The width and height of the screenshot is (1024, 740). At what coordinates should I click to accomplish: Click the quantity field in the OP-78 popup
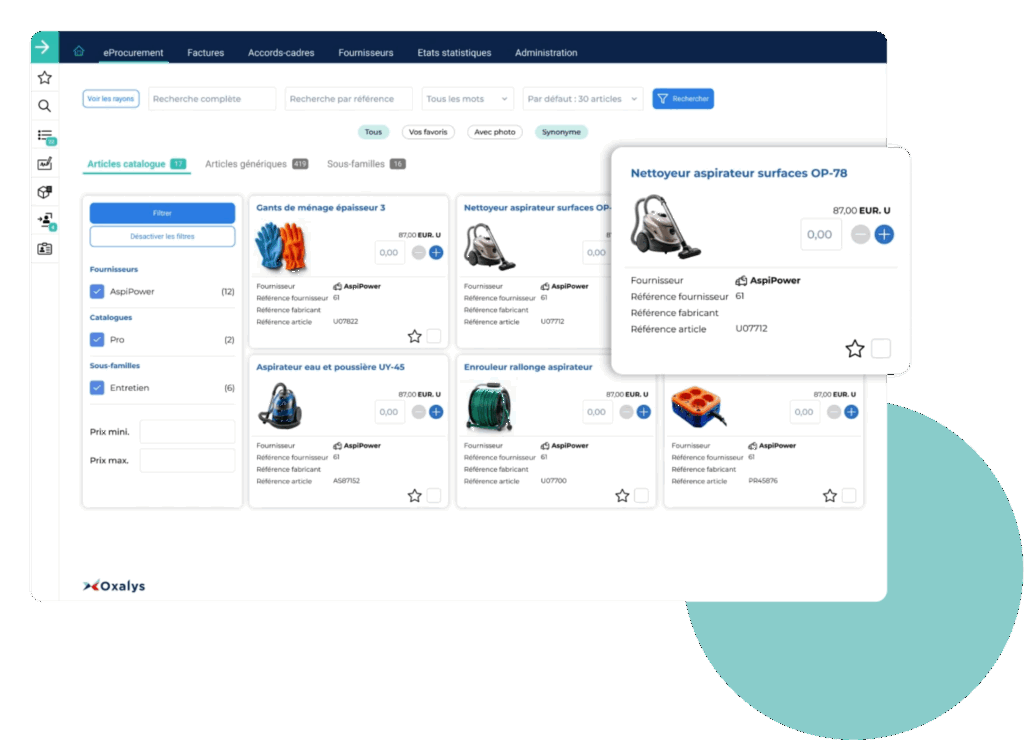coord(820,234)
